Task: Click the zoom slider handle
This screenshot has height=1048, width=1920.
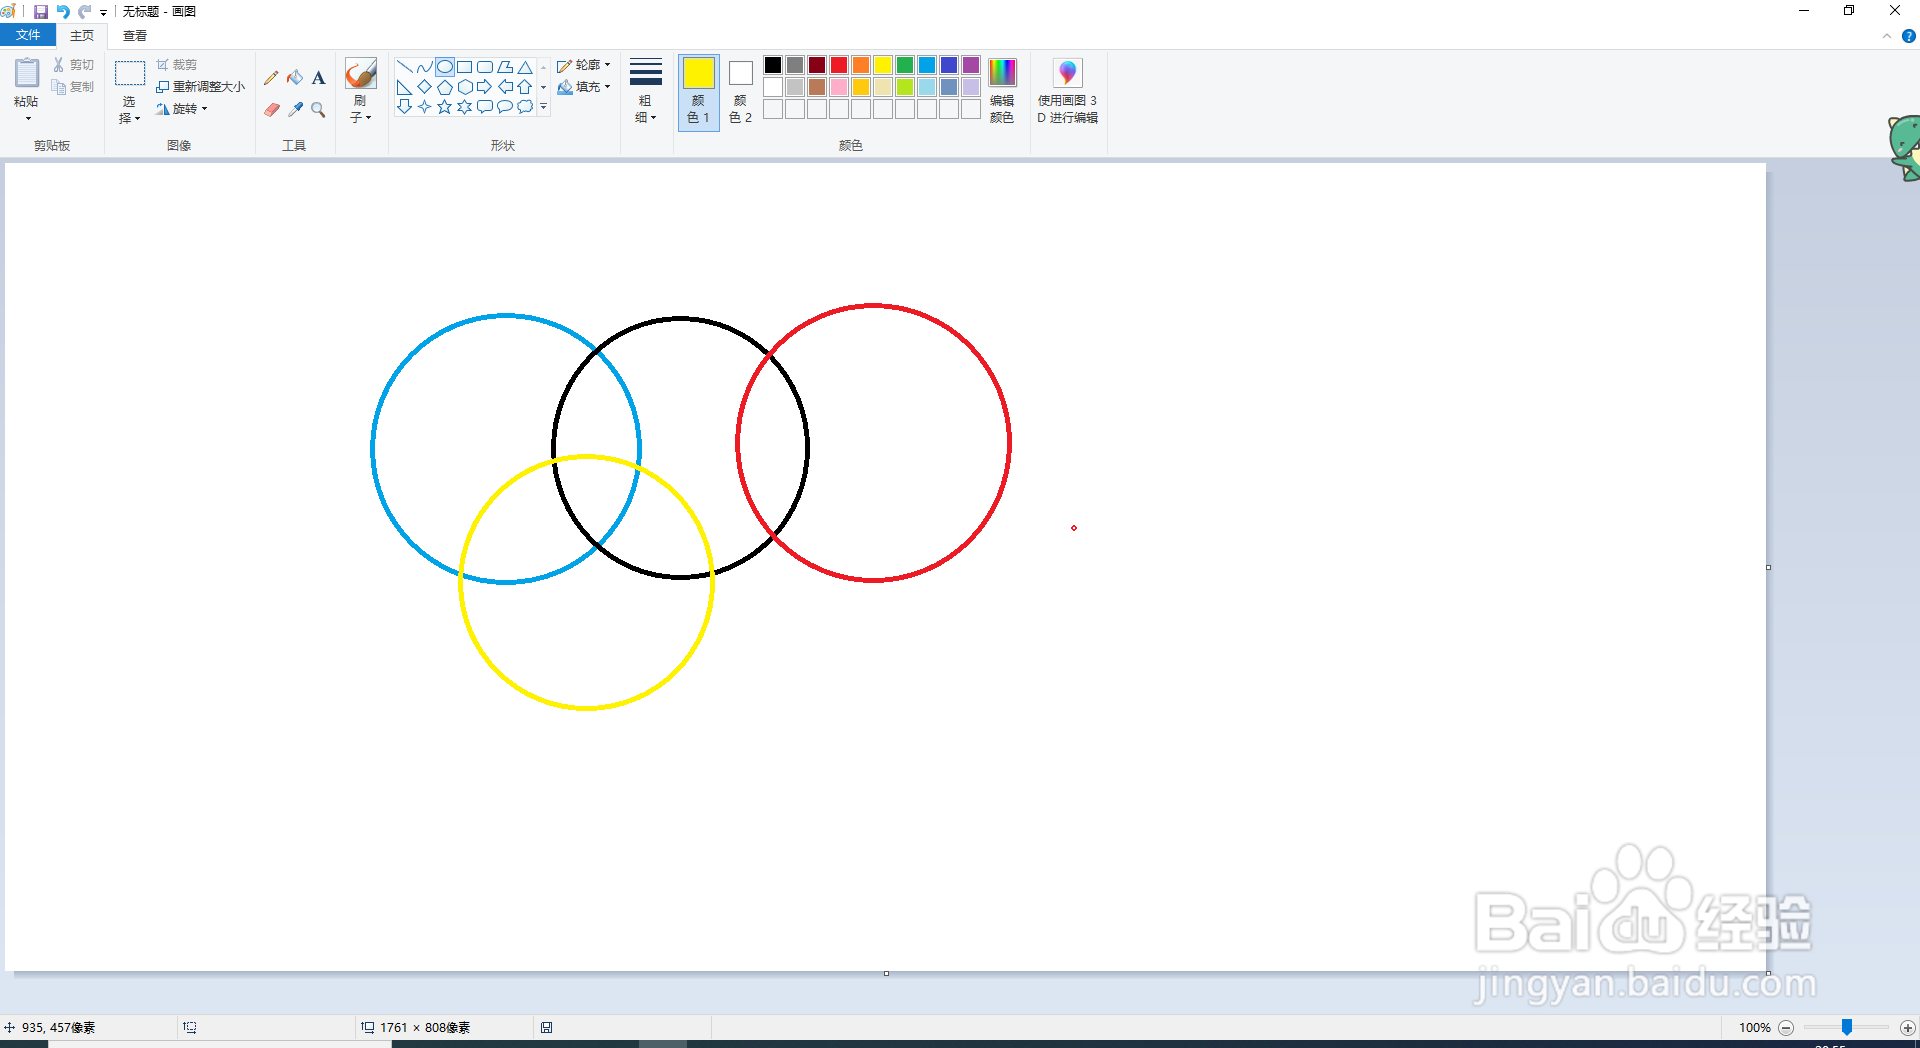Action: (1847, 1027)
